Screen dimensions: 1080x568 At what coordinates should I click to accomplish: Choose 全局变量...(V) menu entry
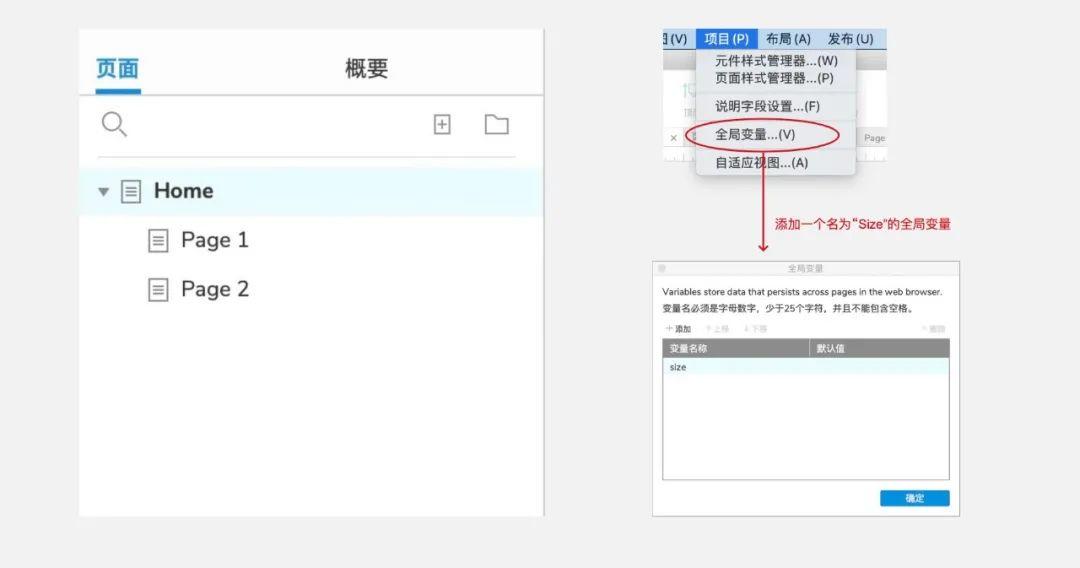pyautogui.click(x=755, y=135)
